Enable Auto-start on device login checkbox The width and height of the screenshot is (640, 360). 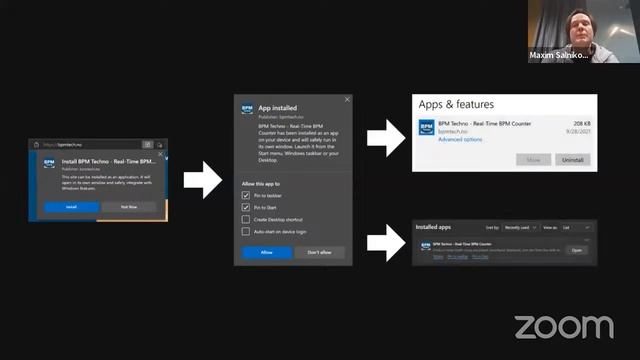(x=246, y=231)
